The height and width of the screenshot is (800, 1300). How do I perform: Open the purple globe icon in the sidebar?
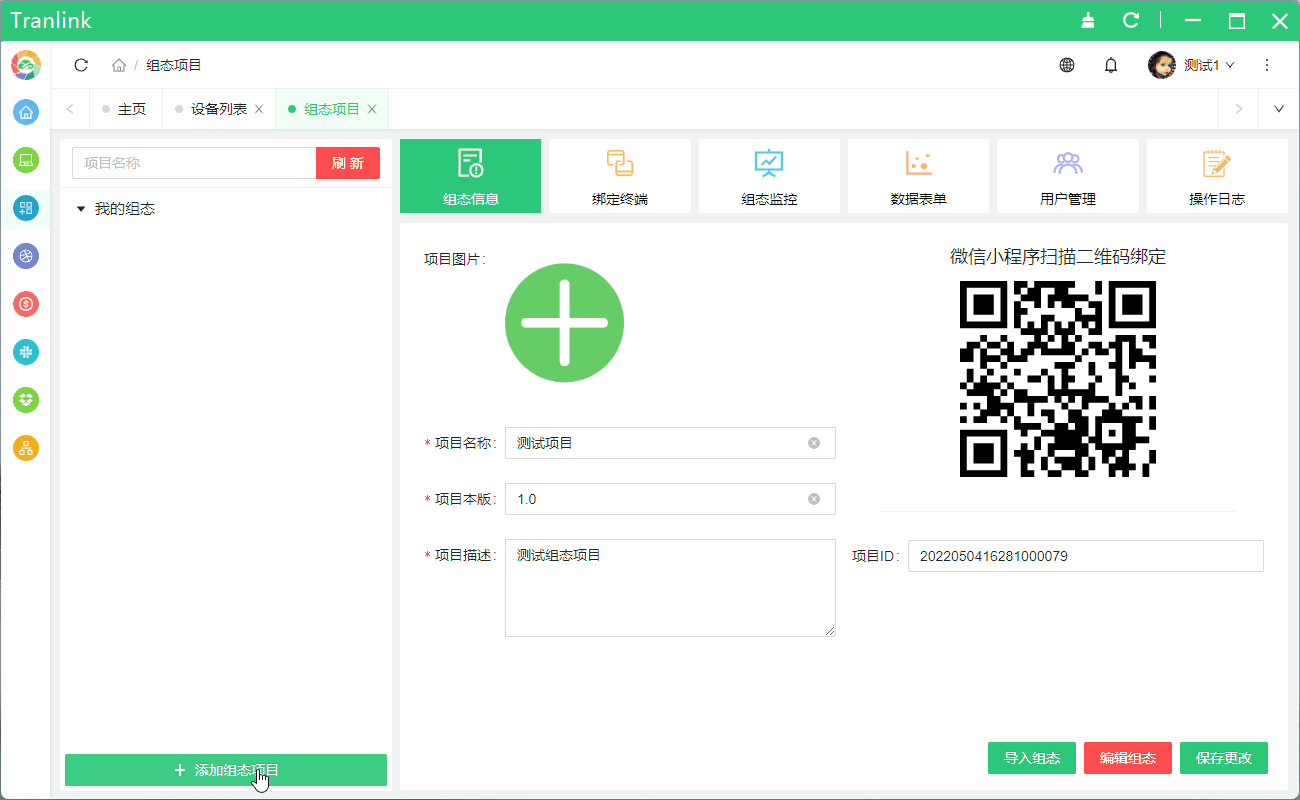[x=26, y=256]
